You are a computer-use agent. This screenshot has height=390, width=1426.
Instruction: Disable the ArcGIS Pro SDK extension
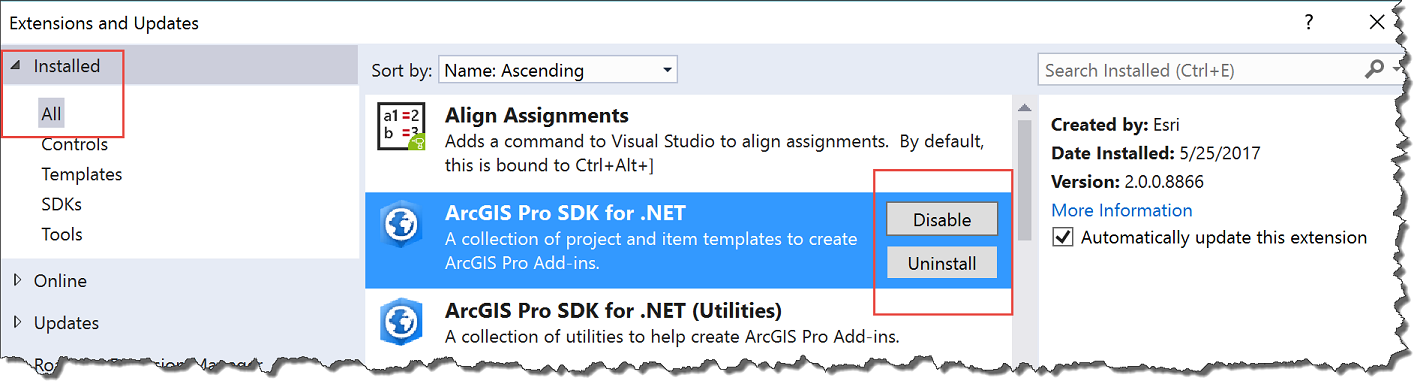(942, 220)
